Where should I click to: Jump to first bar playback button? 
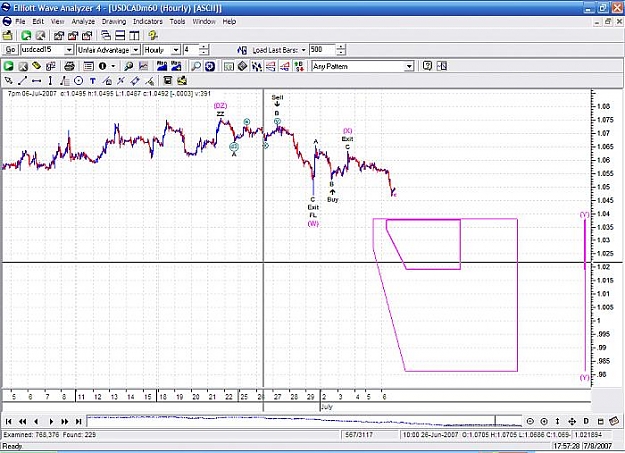8,421
